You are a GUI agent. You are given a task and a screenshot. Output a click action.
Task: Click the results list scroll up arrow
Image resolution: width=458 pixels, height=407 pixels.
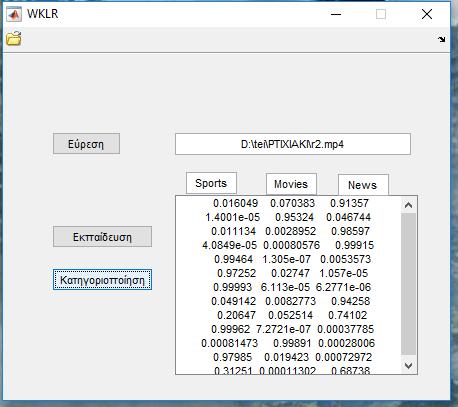click(408, 205)
